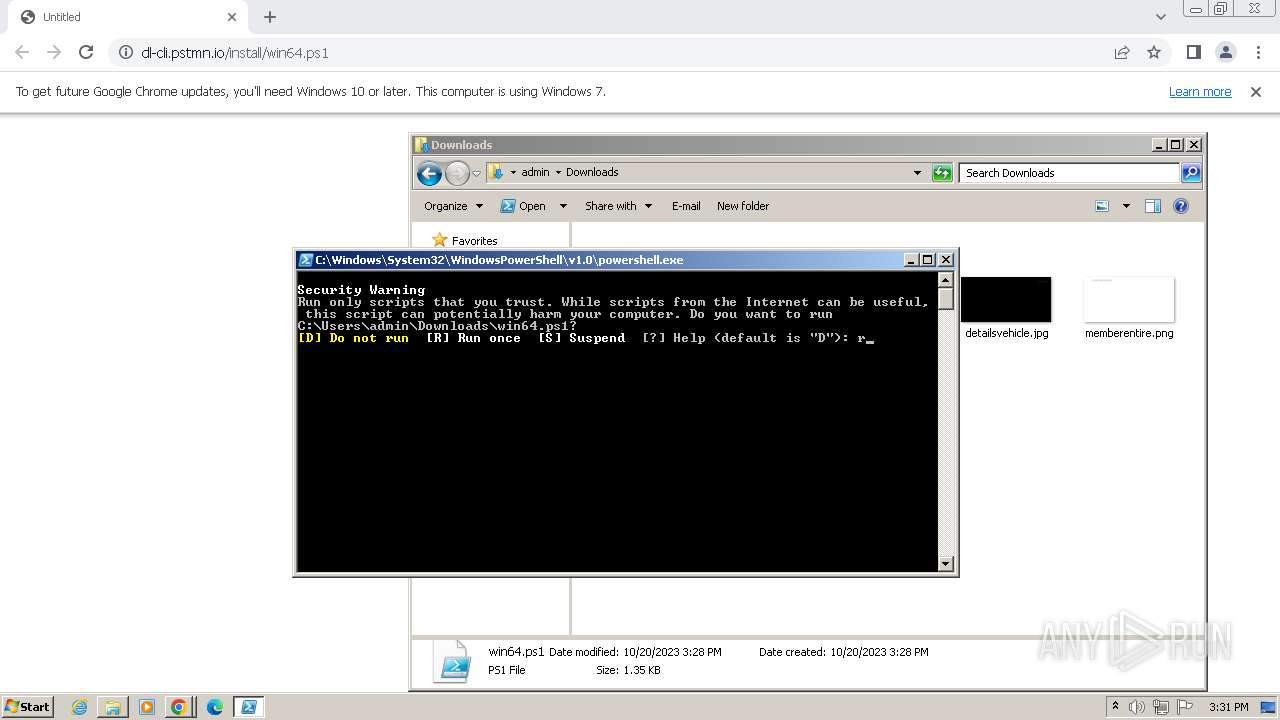Click Open in Explorer toolbar
Viewport: 1280px width, 720px height.
(x=523, y=206)
